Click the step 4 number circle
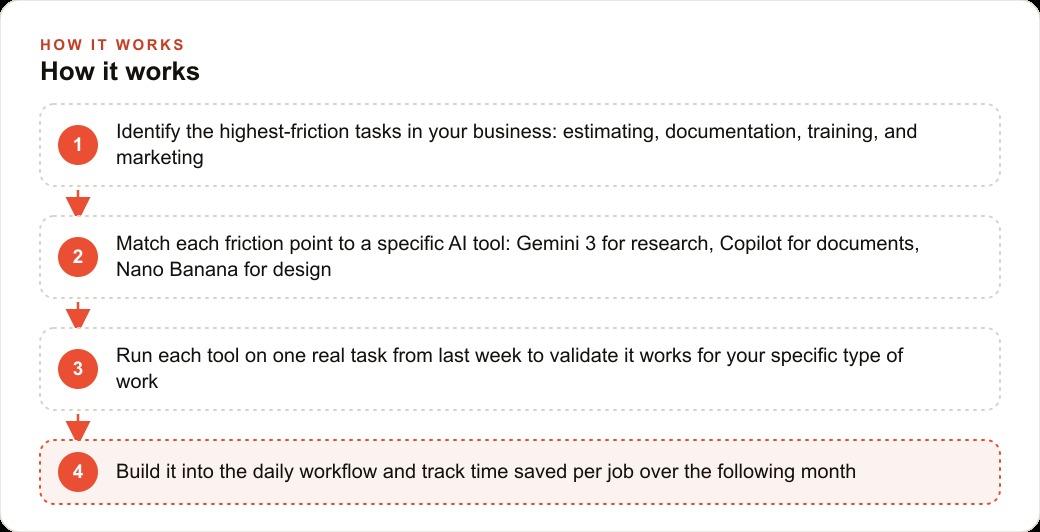The height and width of the screenshot is (532, 1040). point(78,472)
